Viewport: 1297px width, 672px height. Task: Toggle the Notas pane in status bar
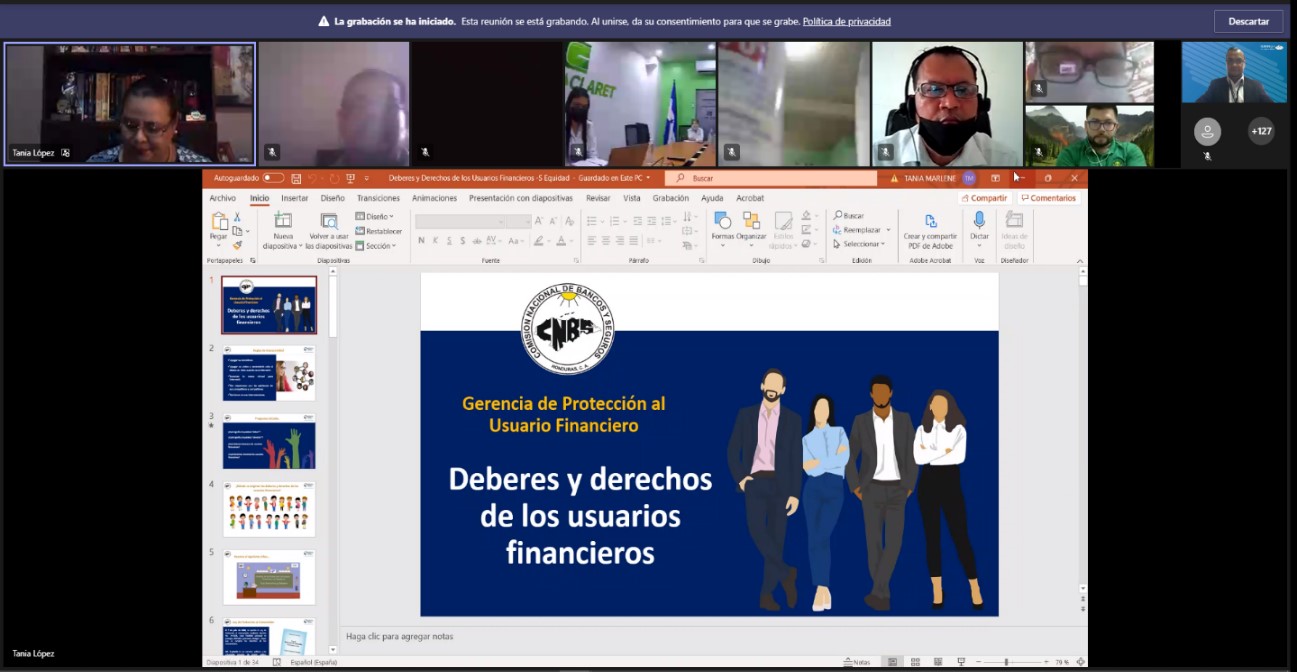856,662
